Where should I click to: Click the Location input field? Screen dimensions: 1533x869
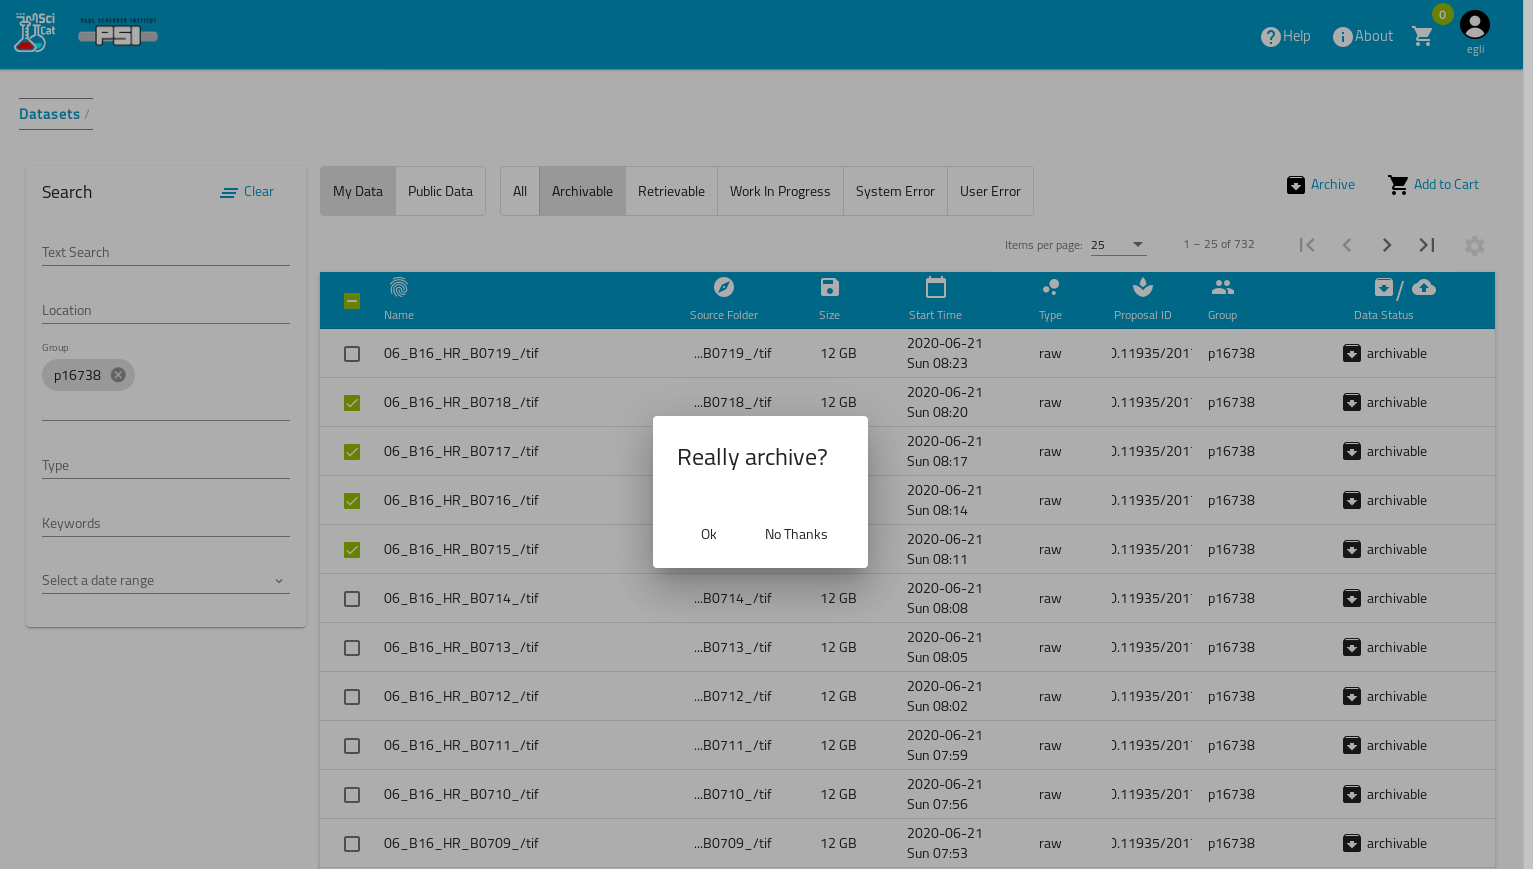point(166,310)
